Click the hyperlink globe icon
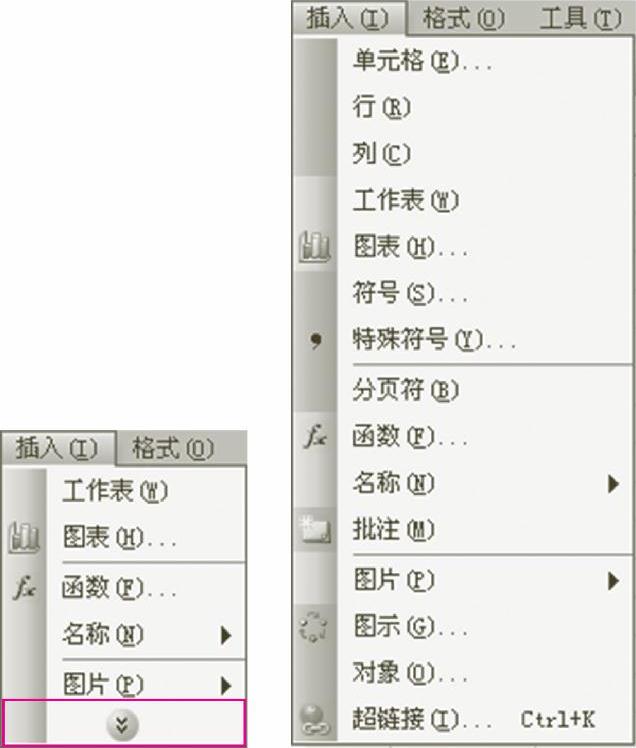The height and width of the screenshot is (748, 636). 315,719
